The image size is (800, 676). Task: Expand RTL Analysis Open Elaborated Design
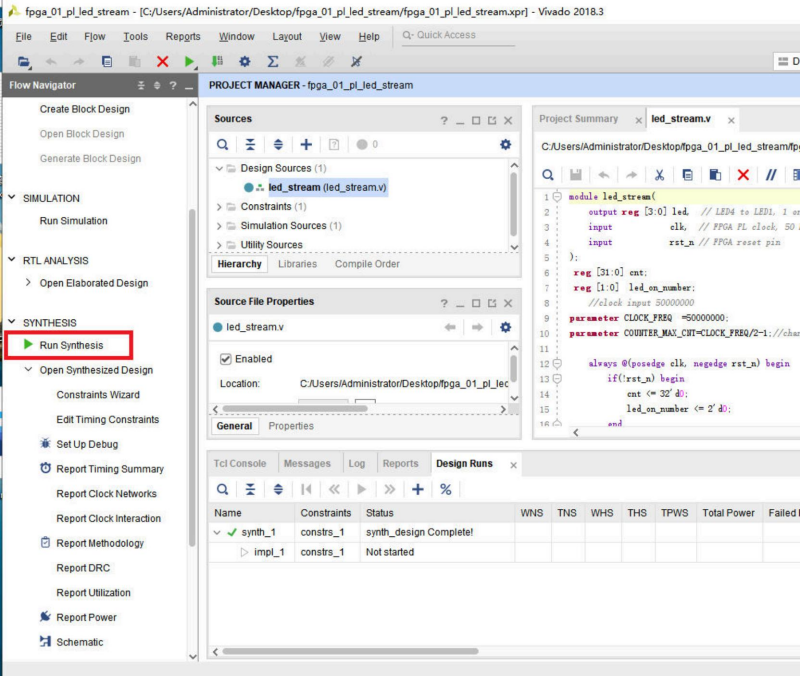[x=28, y=283]
